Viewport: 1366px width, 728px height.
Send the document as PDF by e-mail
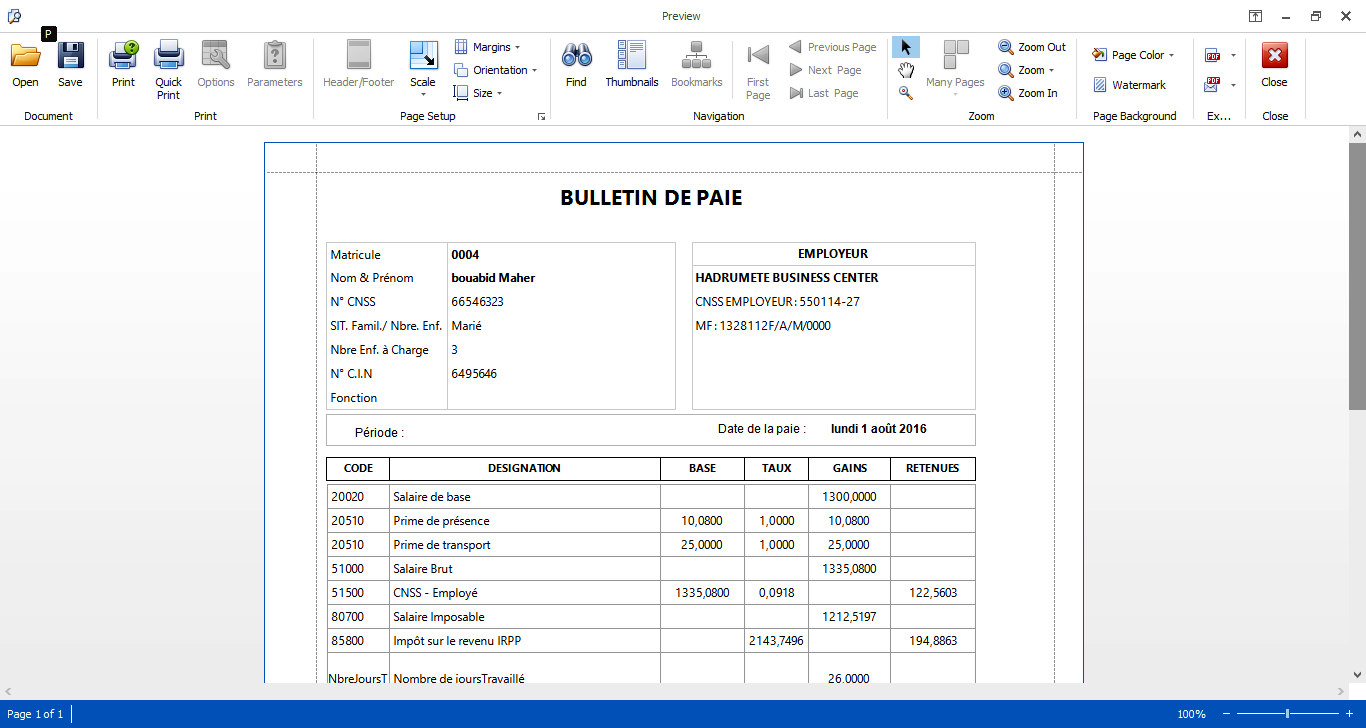click(1213, 84)
